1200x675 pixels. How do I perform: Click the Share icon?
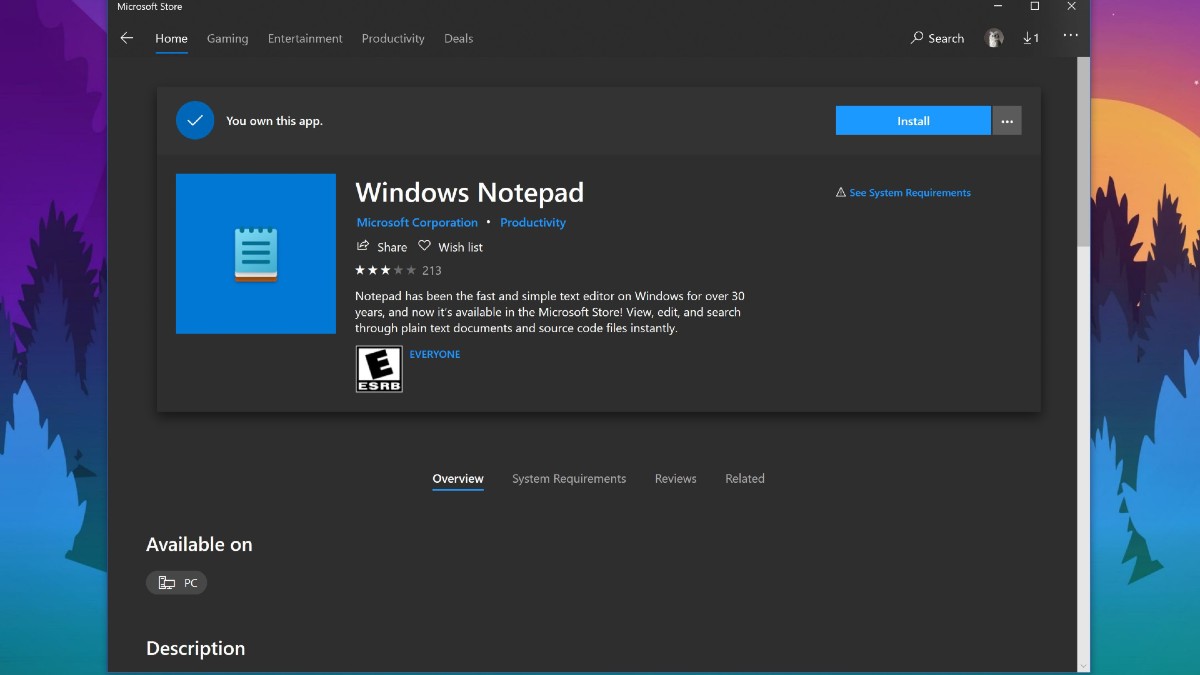[x=363, y=246]
